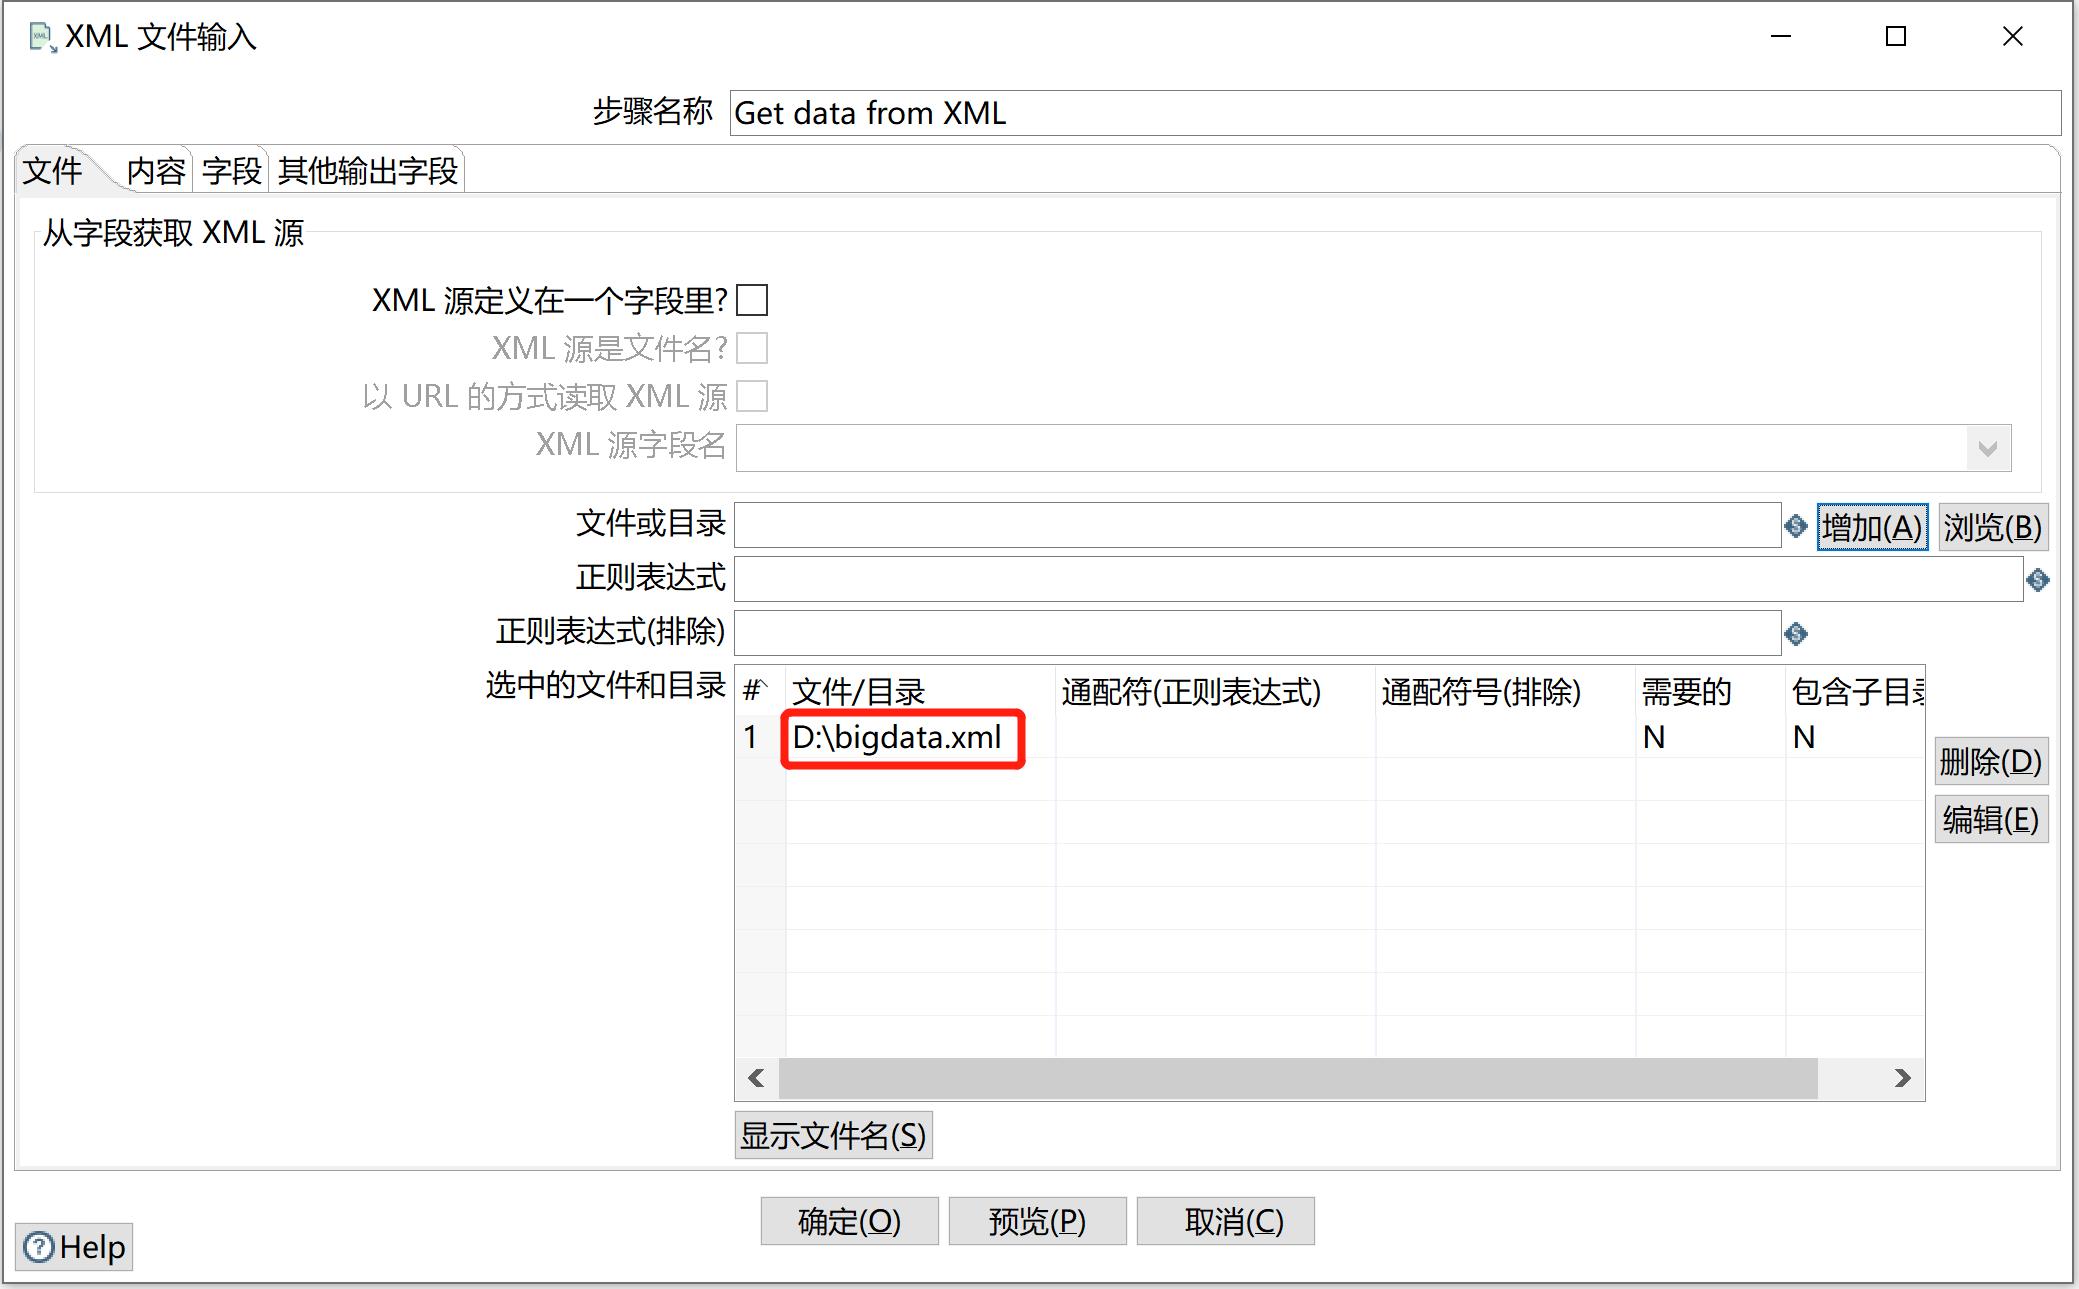Close the XML 文件输入 dialog

[x=2013, y=37]
